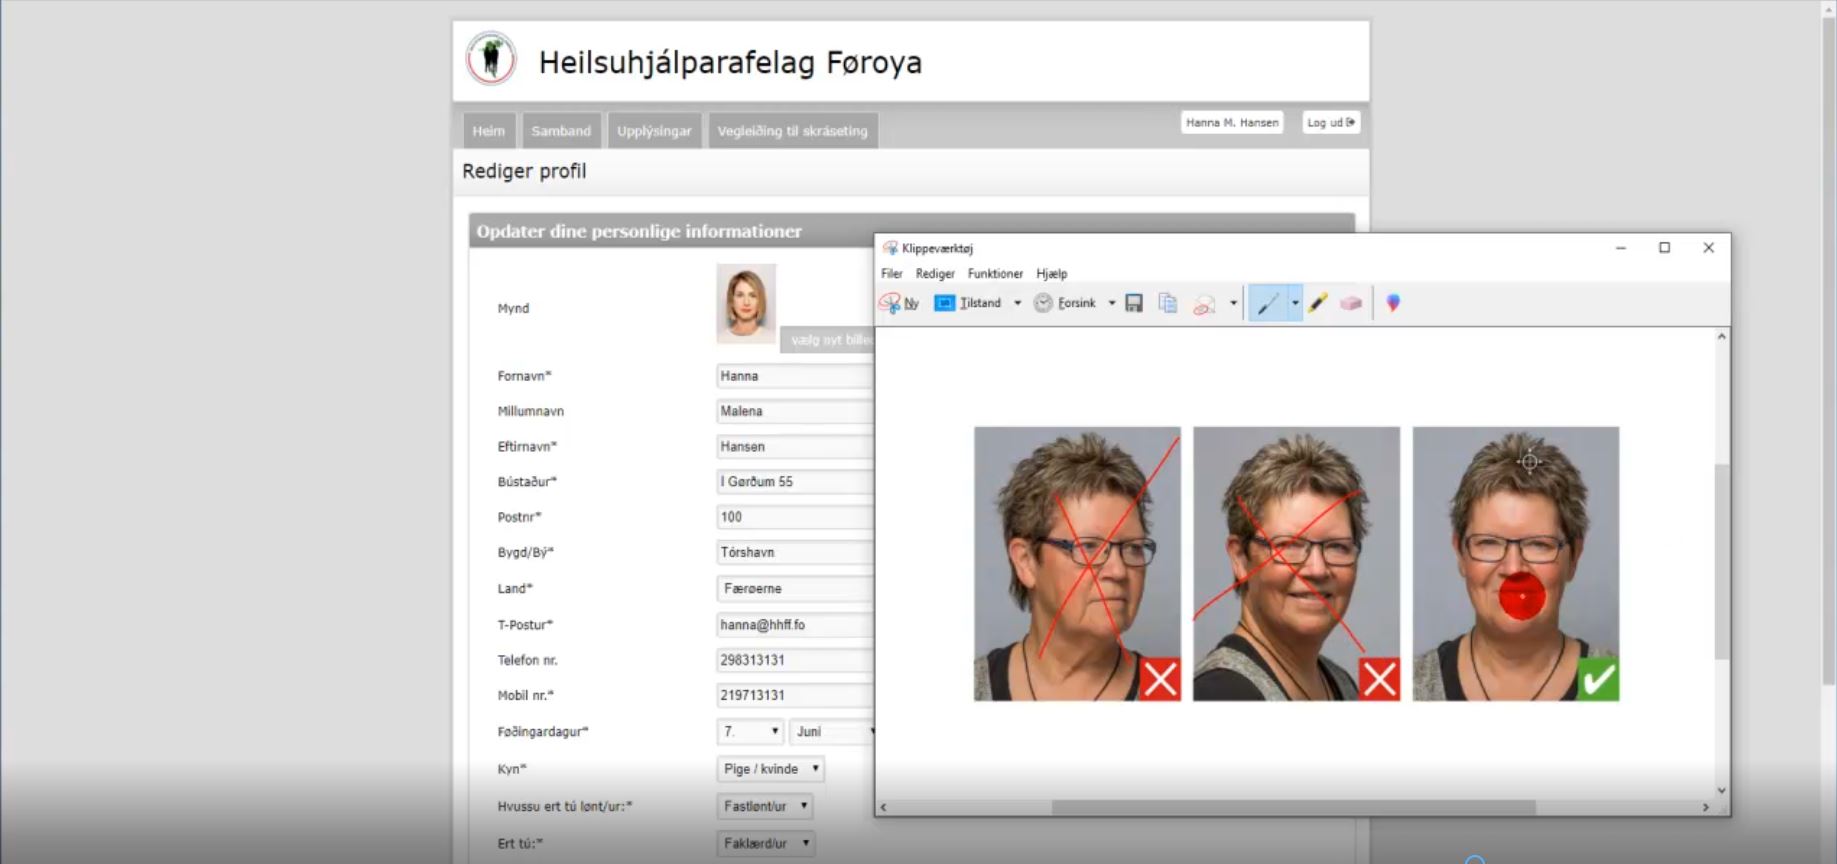Open the Samband tab
This screenshot has height=864, width=1837.
(x=561, y=131)
